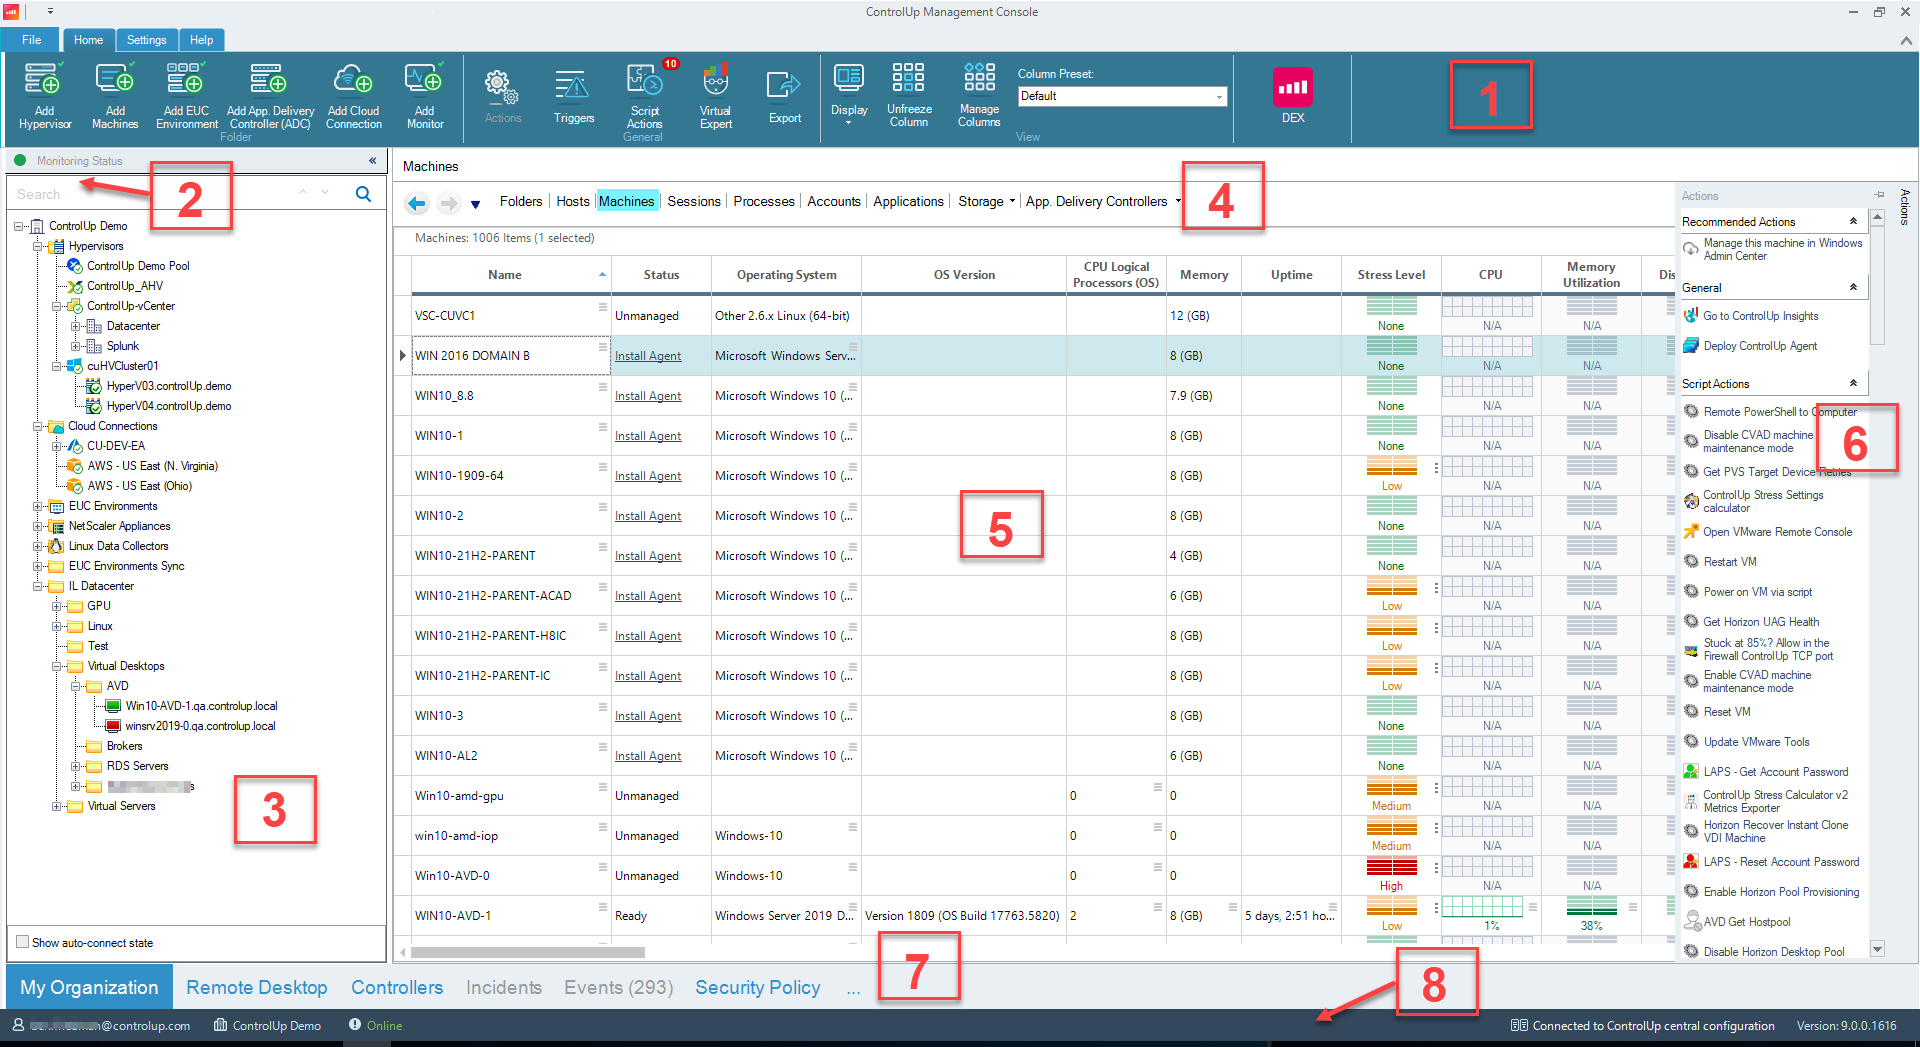The width and height of the screenshot is (1920, 1047).
Task: Switch to the Processes view
Action: point(764,201)
